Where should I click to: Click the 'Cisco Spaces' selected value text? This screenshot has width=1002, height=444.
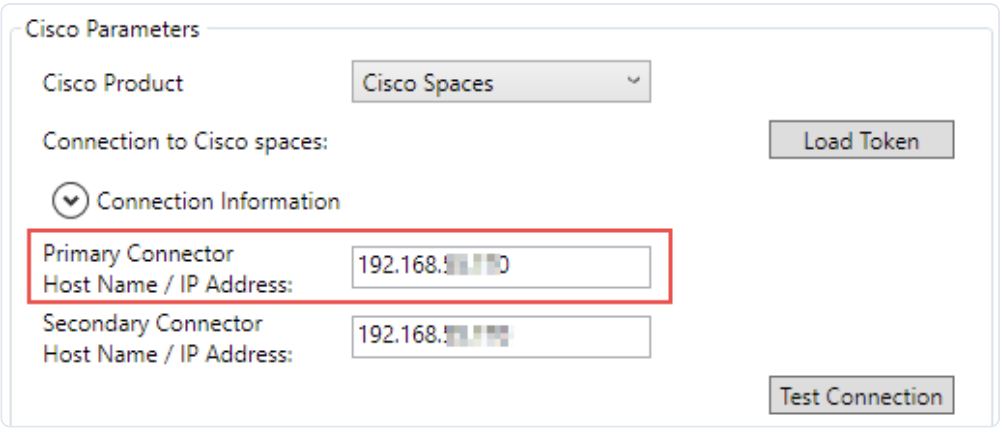click(x=428, y=83)
